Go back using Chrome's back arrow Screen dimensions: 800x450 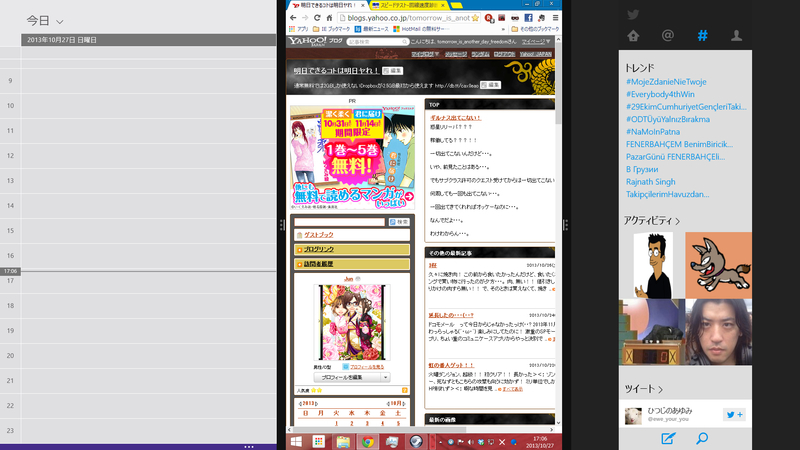(293, 18)
